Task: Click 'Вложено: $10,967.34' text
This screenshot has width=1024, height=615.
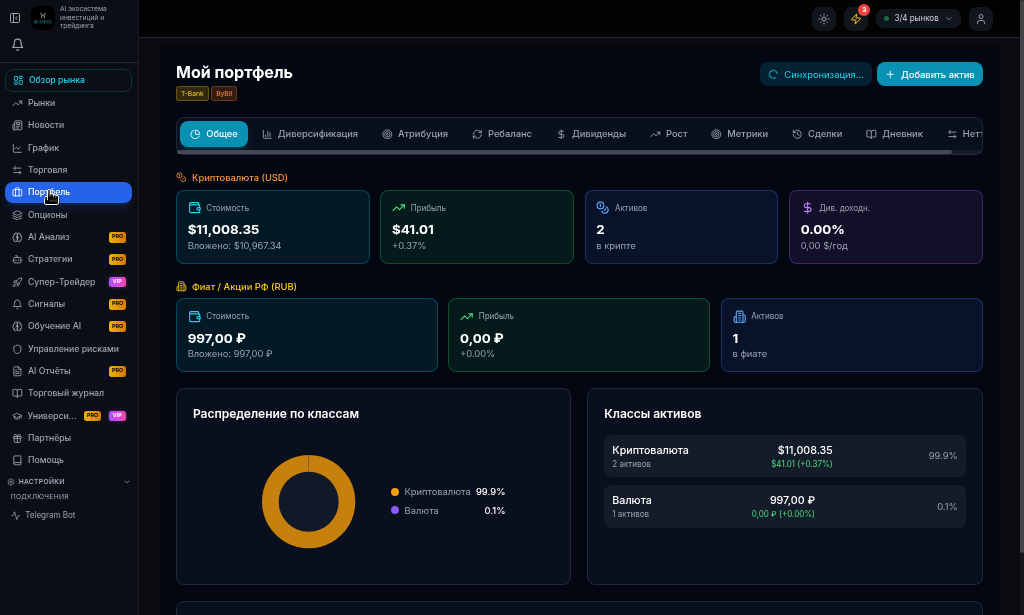Action: click(x=234, y=246)
